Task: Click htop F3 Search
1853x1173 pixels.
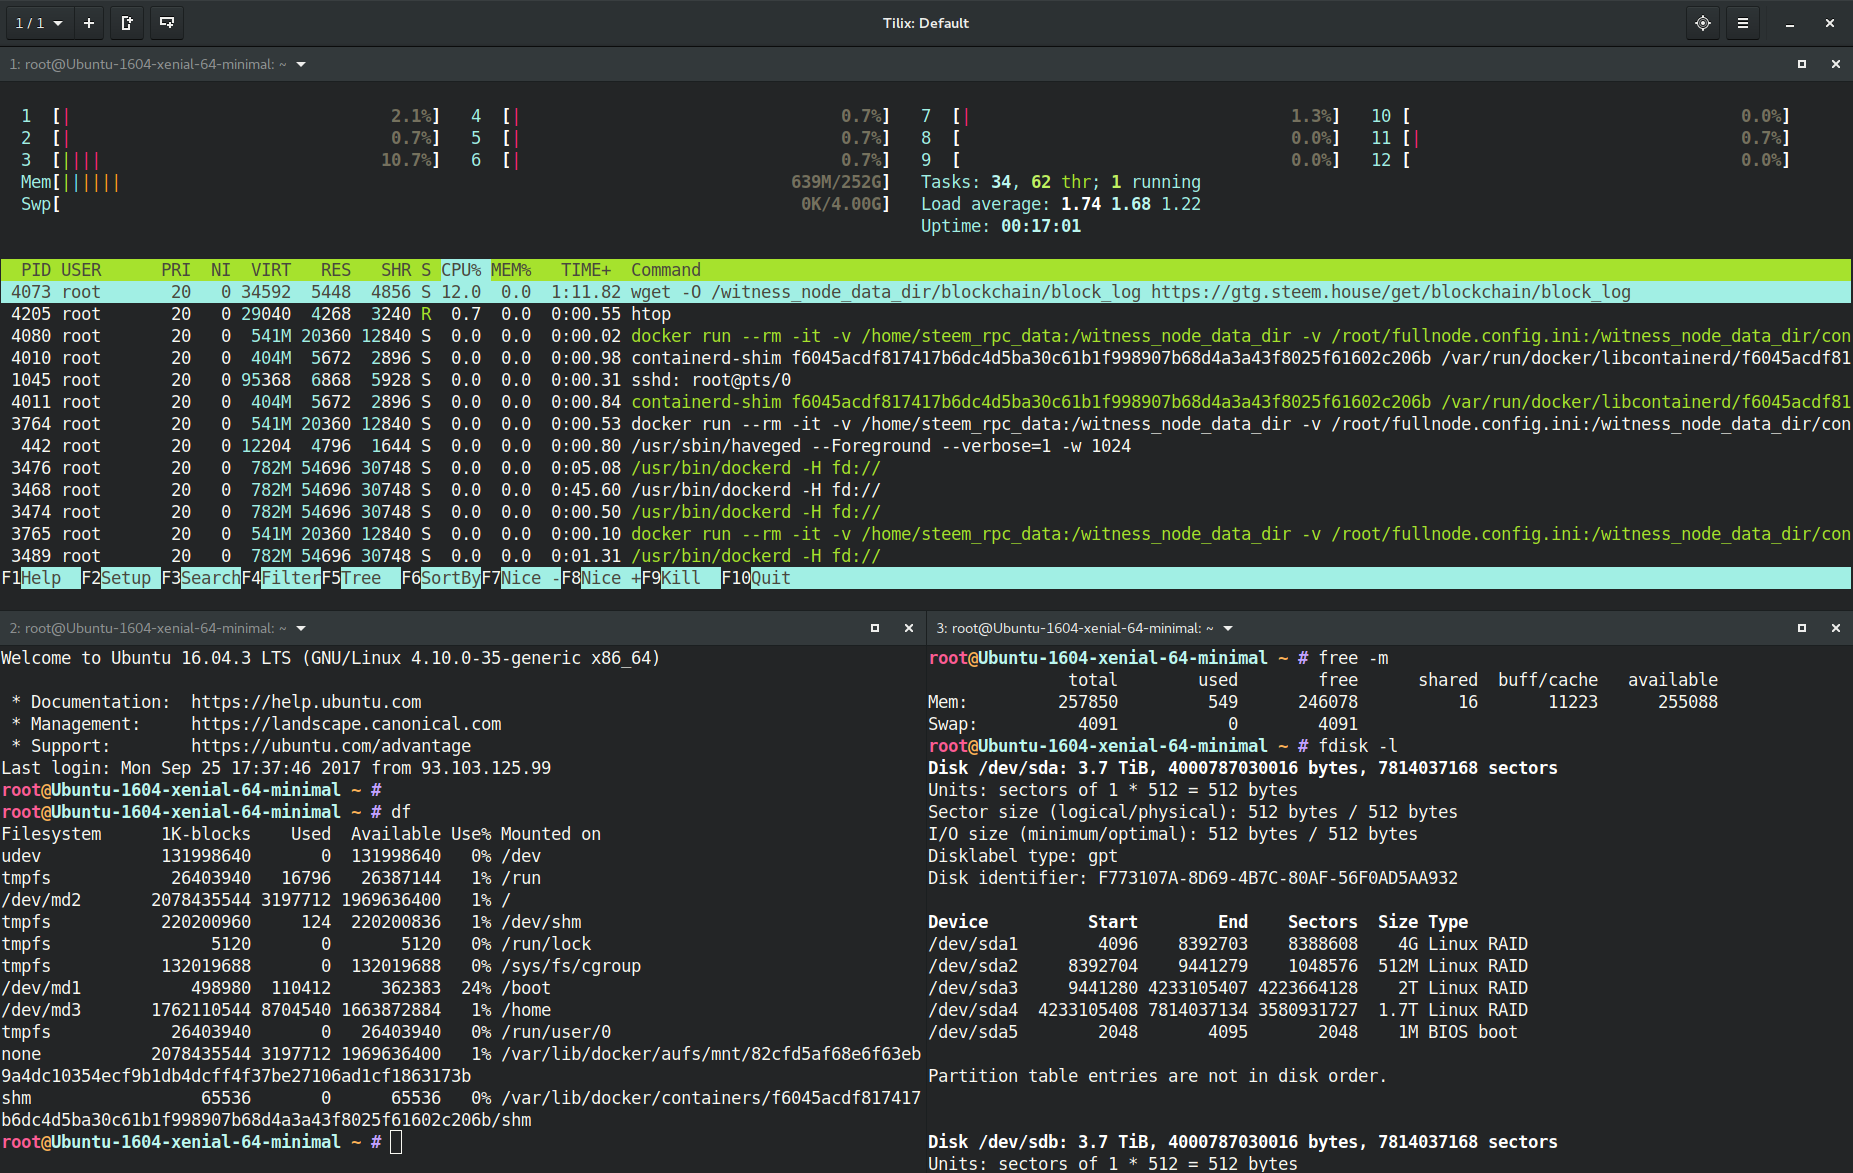Action: [x=201, y=578]
